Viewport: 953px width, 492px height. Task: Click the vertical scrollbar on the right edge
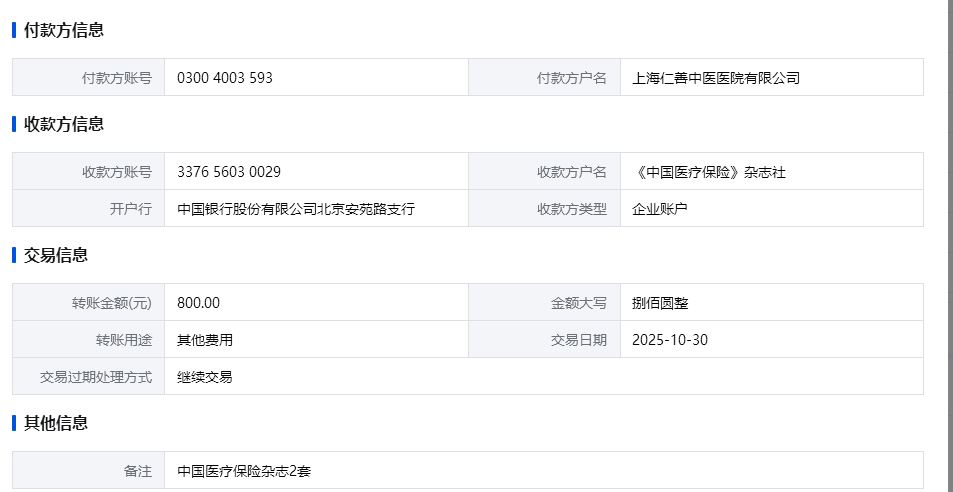click(948, 240)
